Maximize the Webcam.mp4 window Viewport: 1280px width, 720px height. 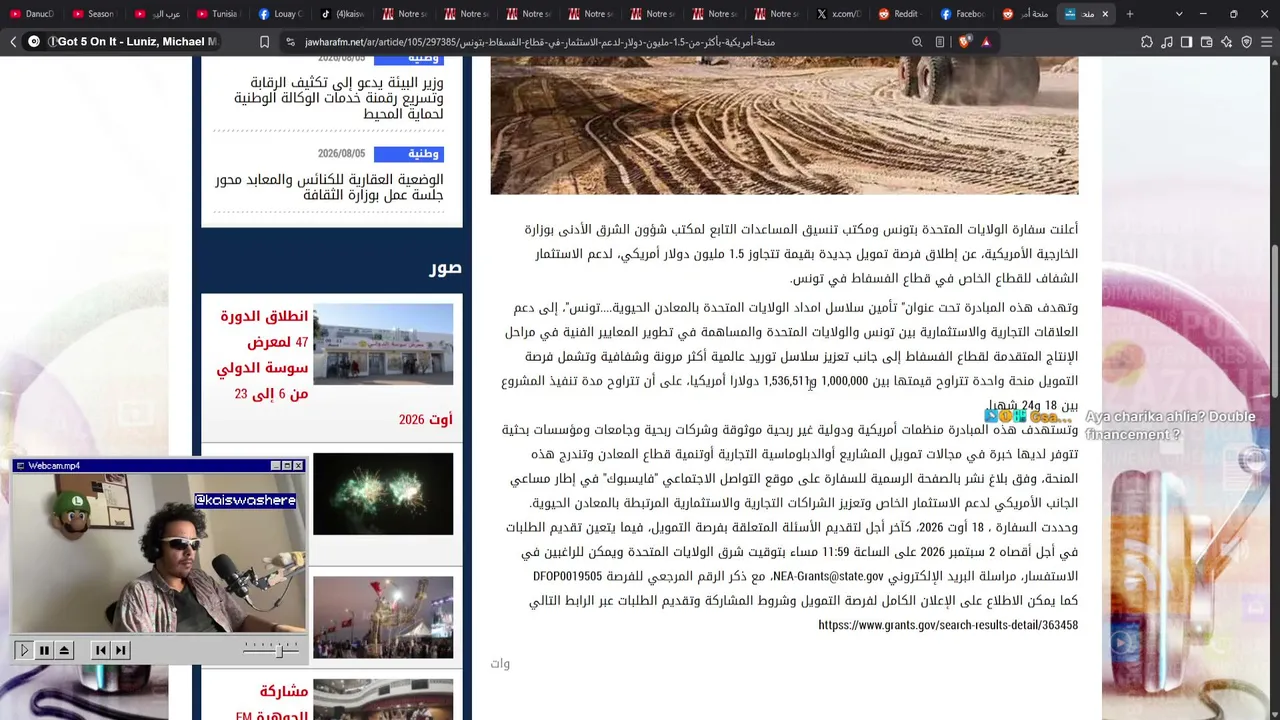pos(287,466)
